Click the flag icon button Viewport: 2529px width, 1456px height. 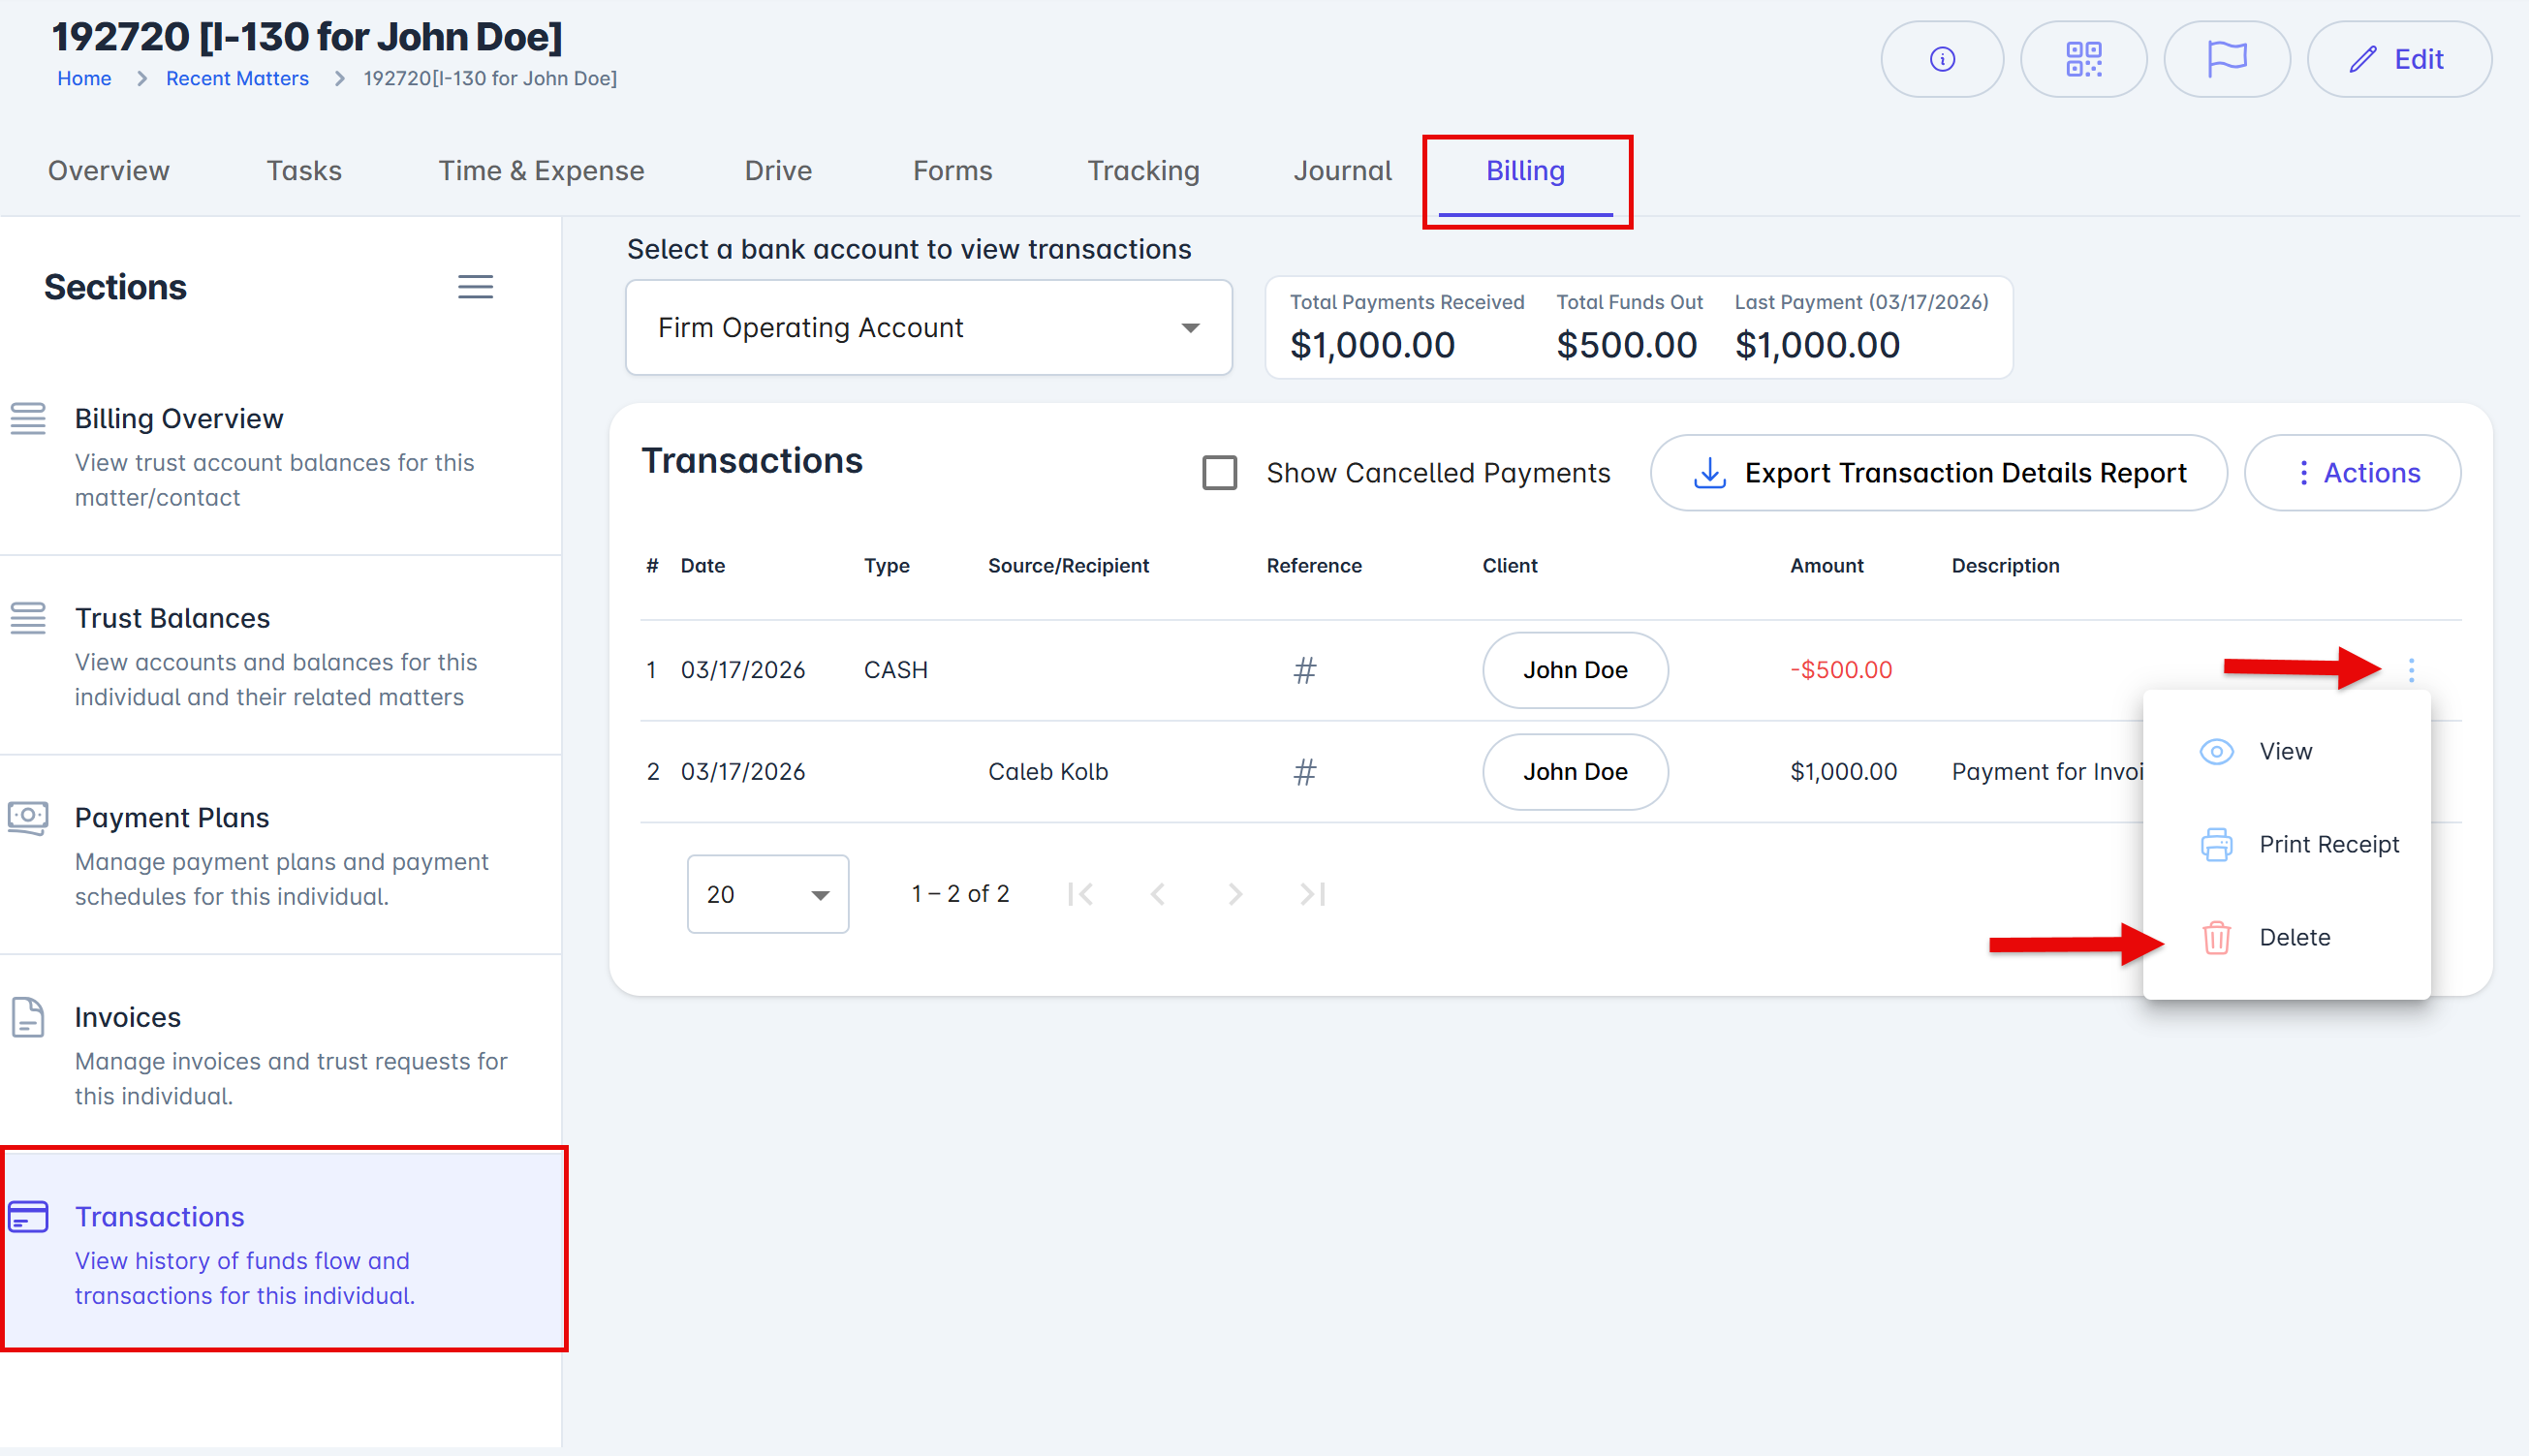[x=2226, y=60]
